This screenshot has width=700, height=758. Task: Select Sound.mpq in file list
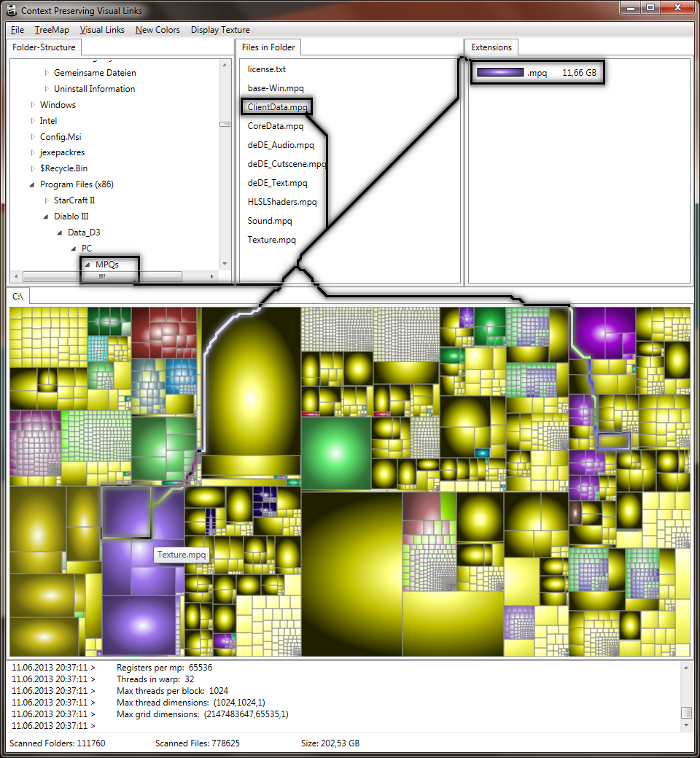pos(270,220)
